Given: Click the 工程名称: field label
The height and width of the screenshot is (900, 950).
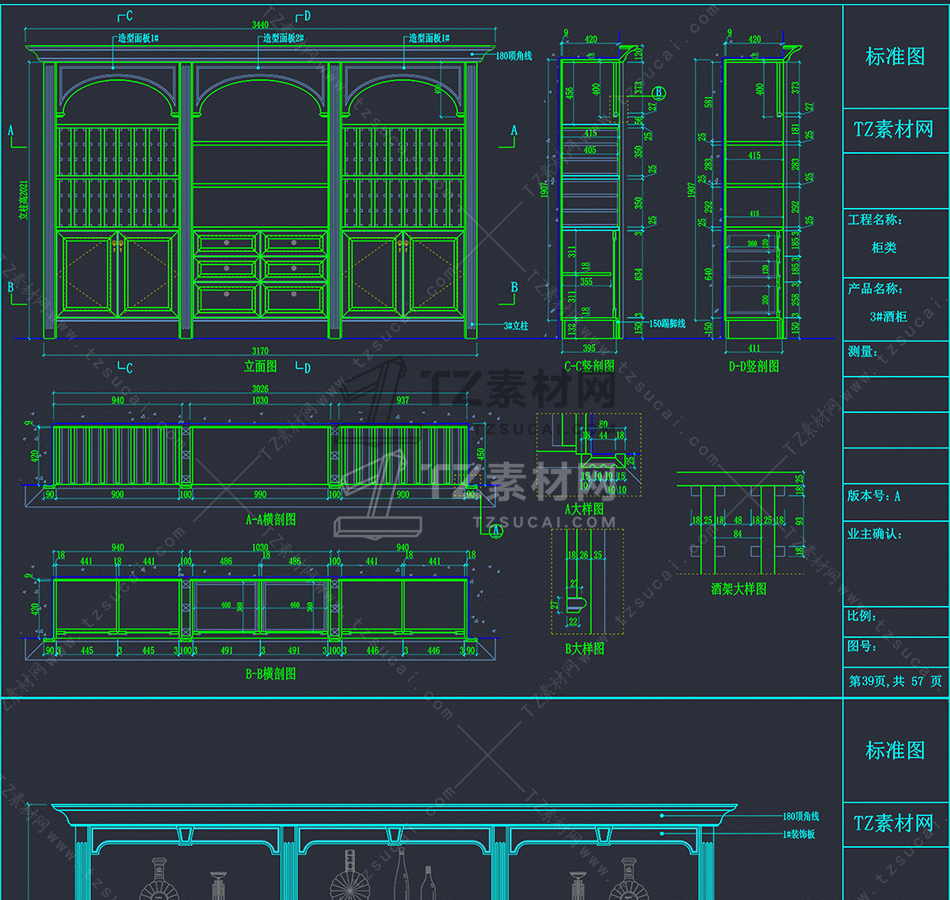Looking at the screenshot, I should [x=874, y=219].
